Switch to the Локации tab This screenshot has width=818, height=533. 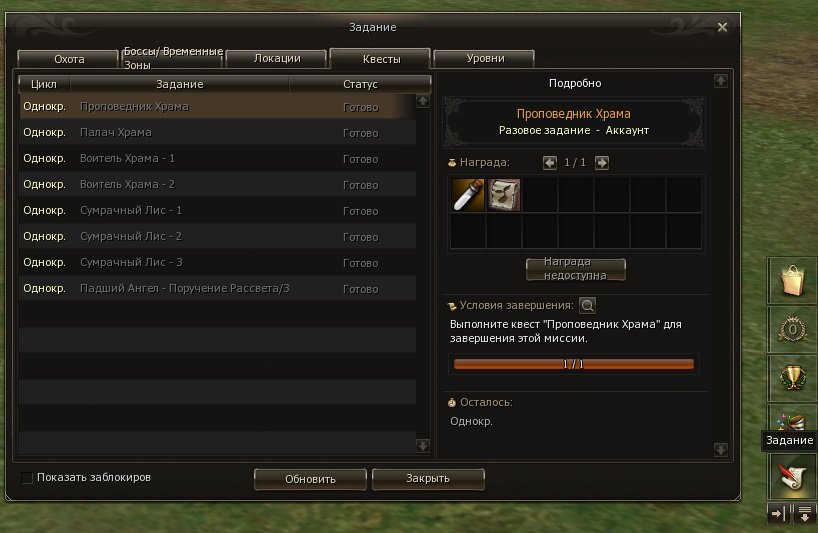(x=277, y=58)
